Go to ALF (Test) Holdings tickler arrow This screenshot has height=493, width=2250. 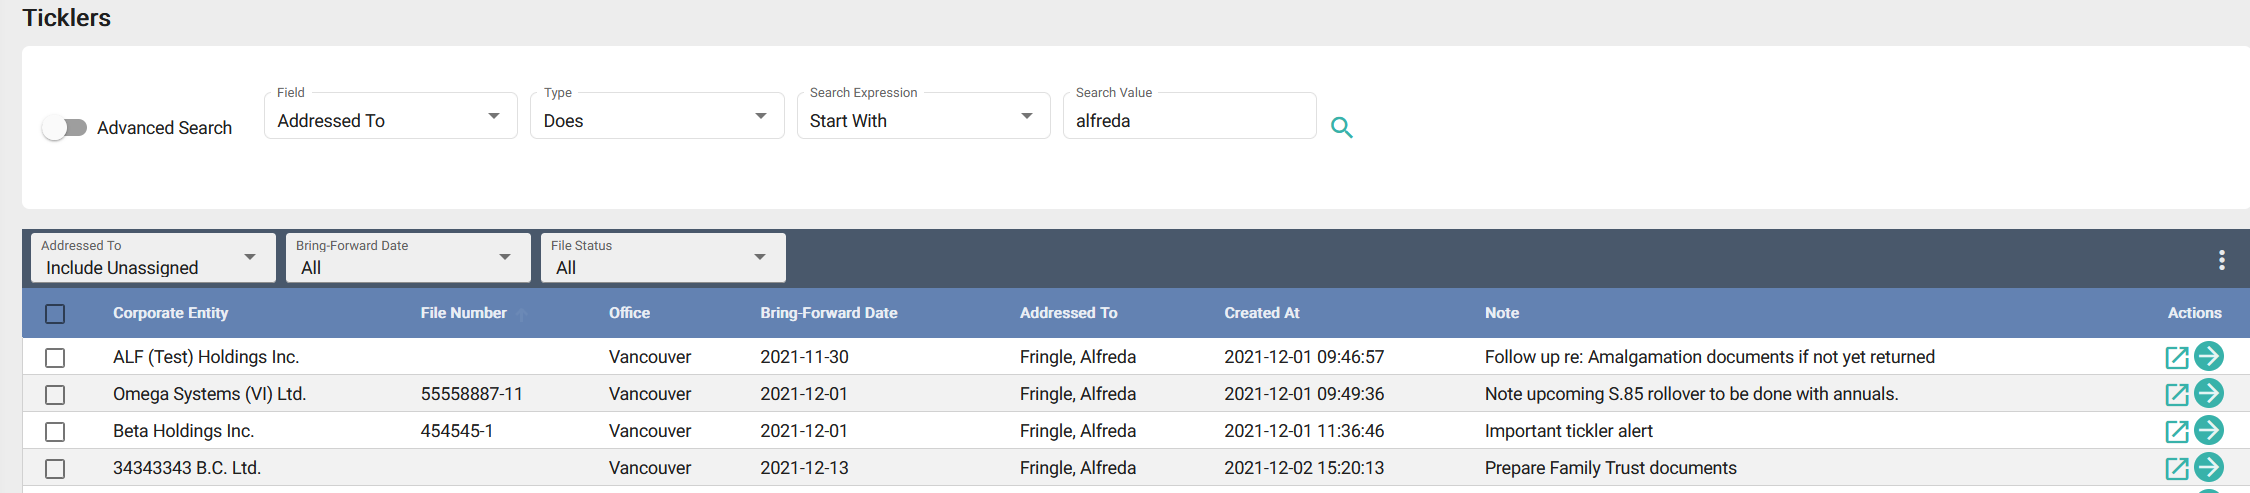coord(2208,356)
